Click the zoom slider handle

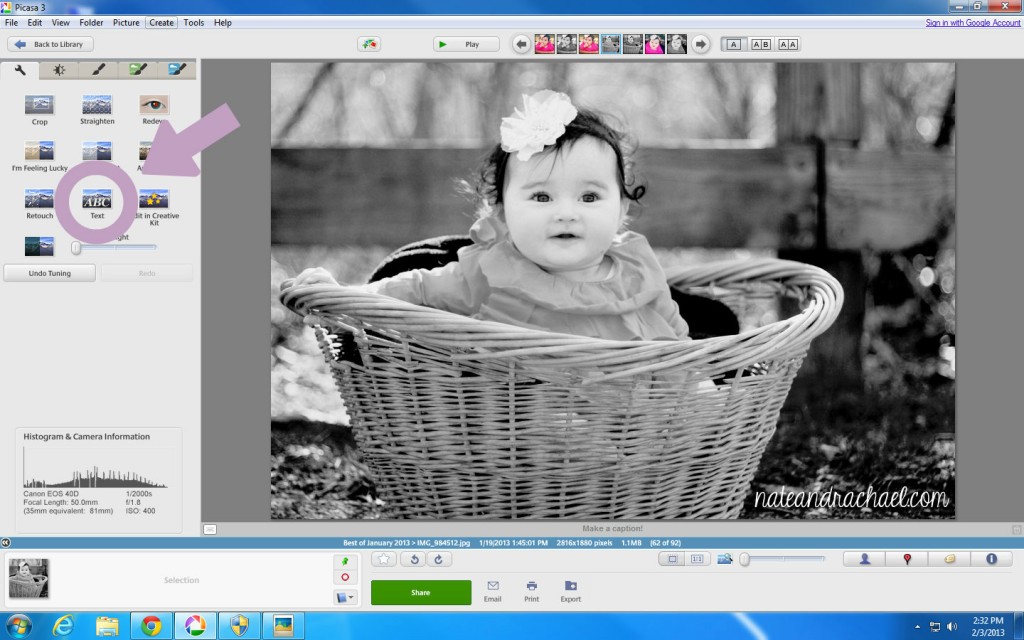(744, 559)
